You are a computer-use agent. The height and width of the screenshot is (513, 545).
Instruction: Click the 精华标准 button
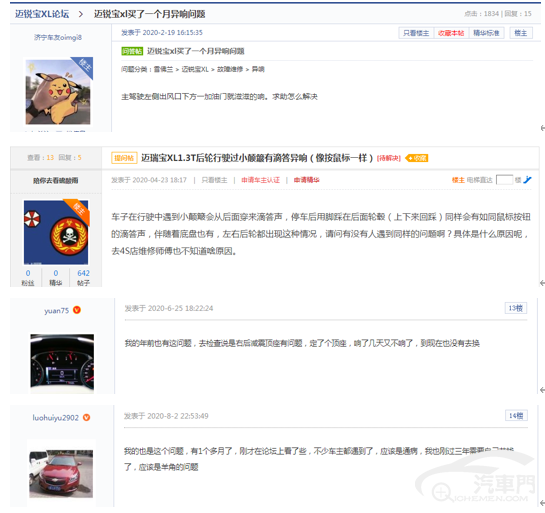[486, 33]
